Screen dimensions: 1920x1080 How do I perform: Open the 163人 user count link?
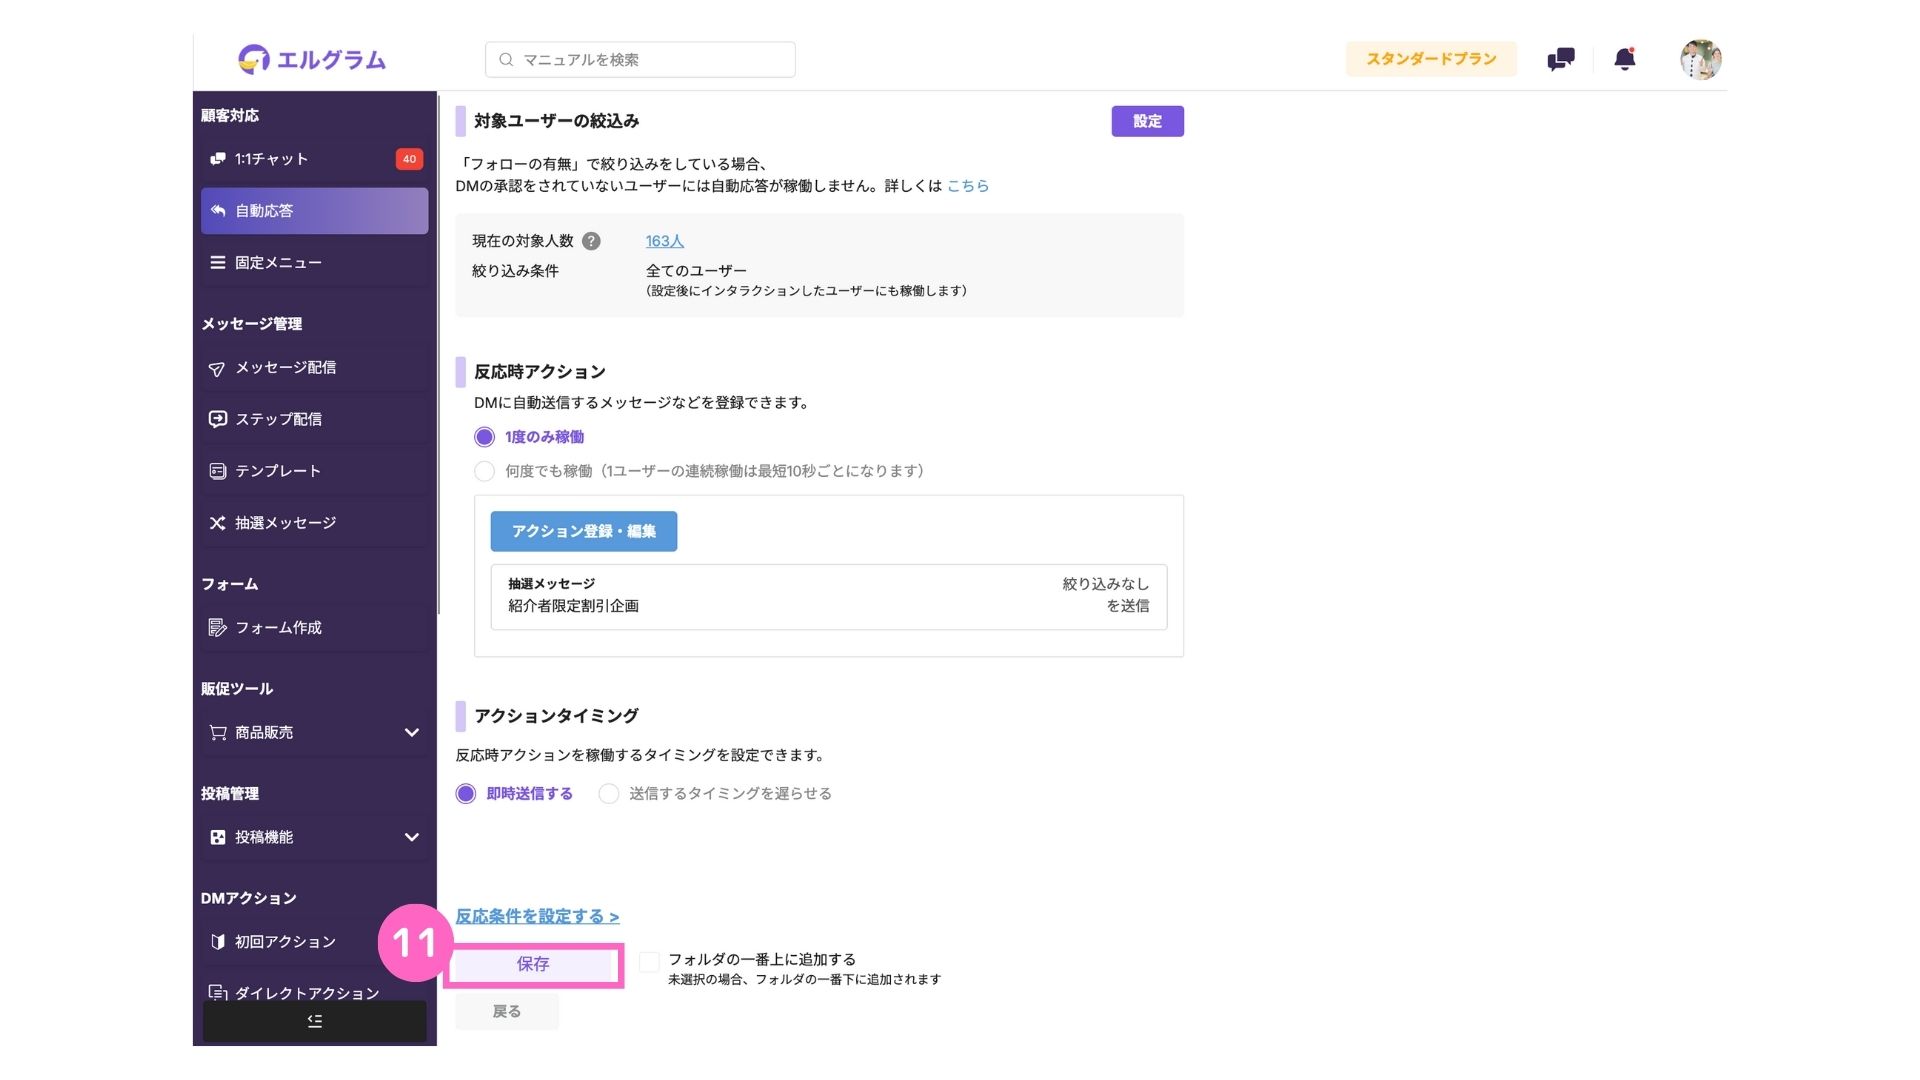click(664, 241)
